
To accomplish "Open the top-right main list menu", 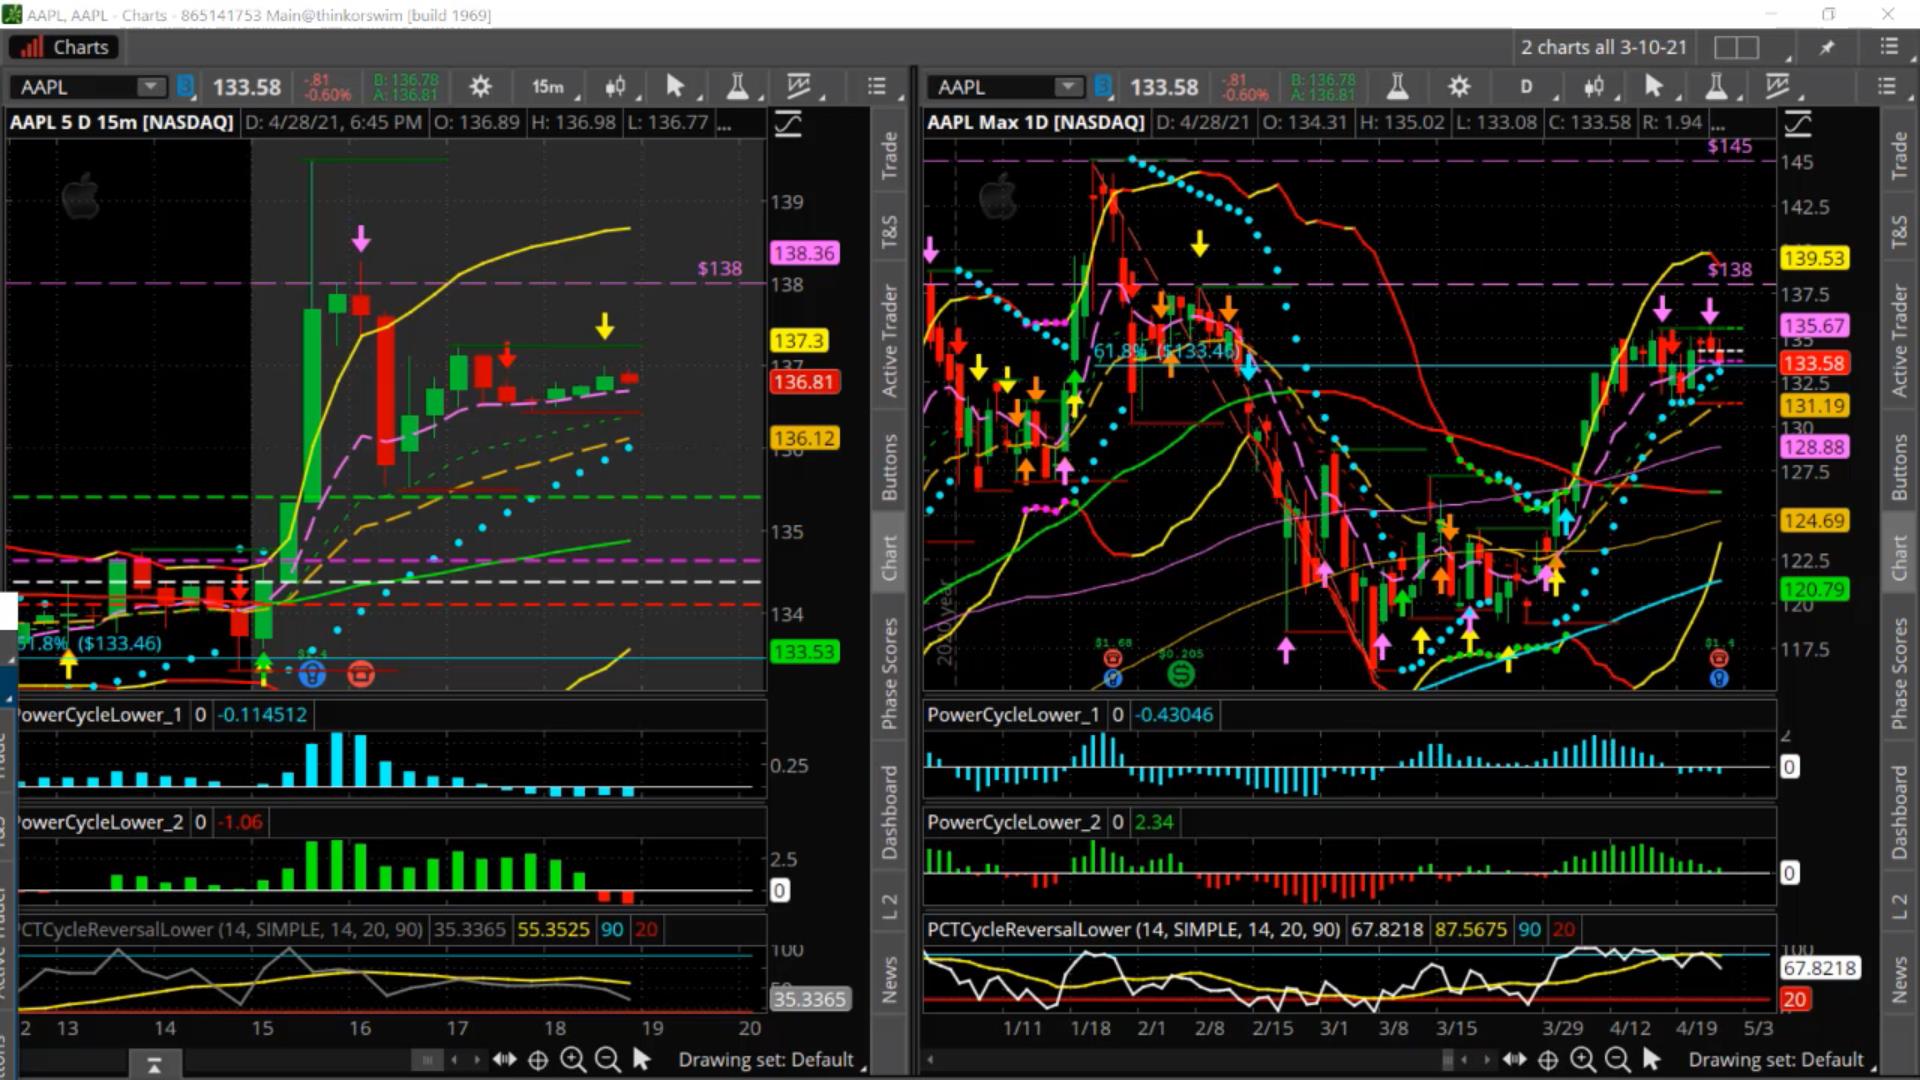I will 1888,47.
